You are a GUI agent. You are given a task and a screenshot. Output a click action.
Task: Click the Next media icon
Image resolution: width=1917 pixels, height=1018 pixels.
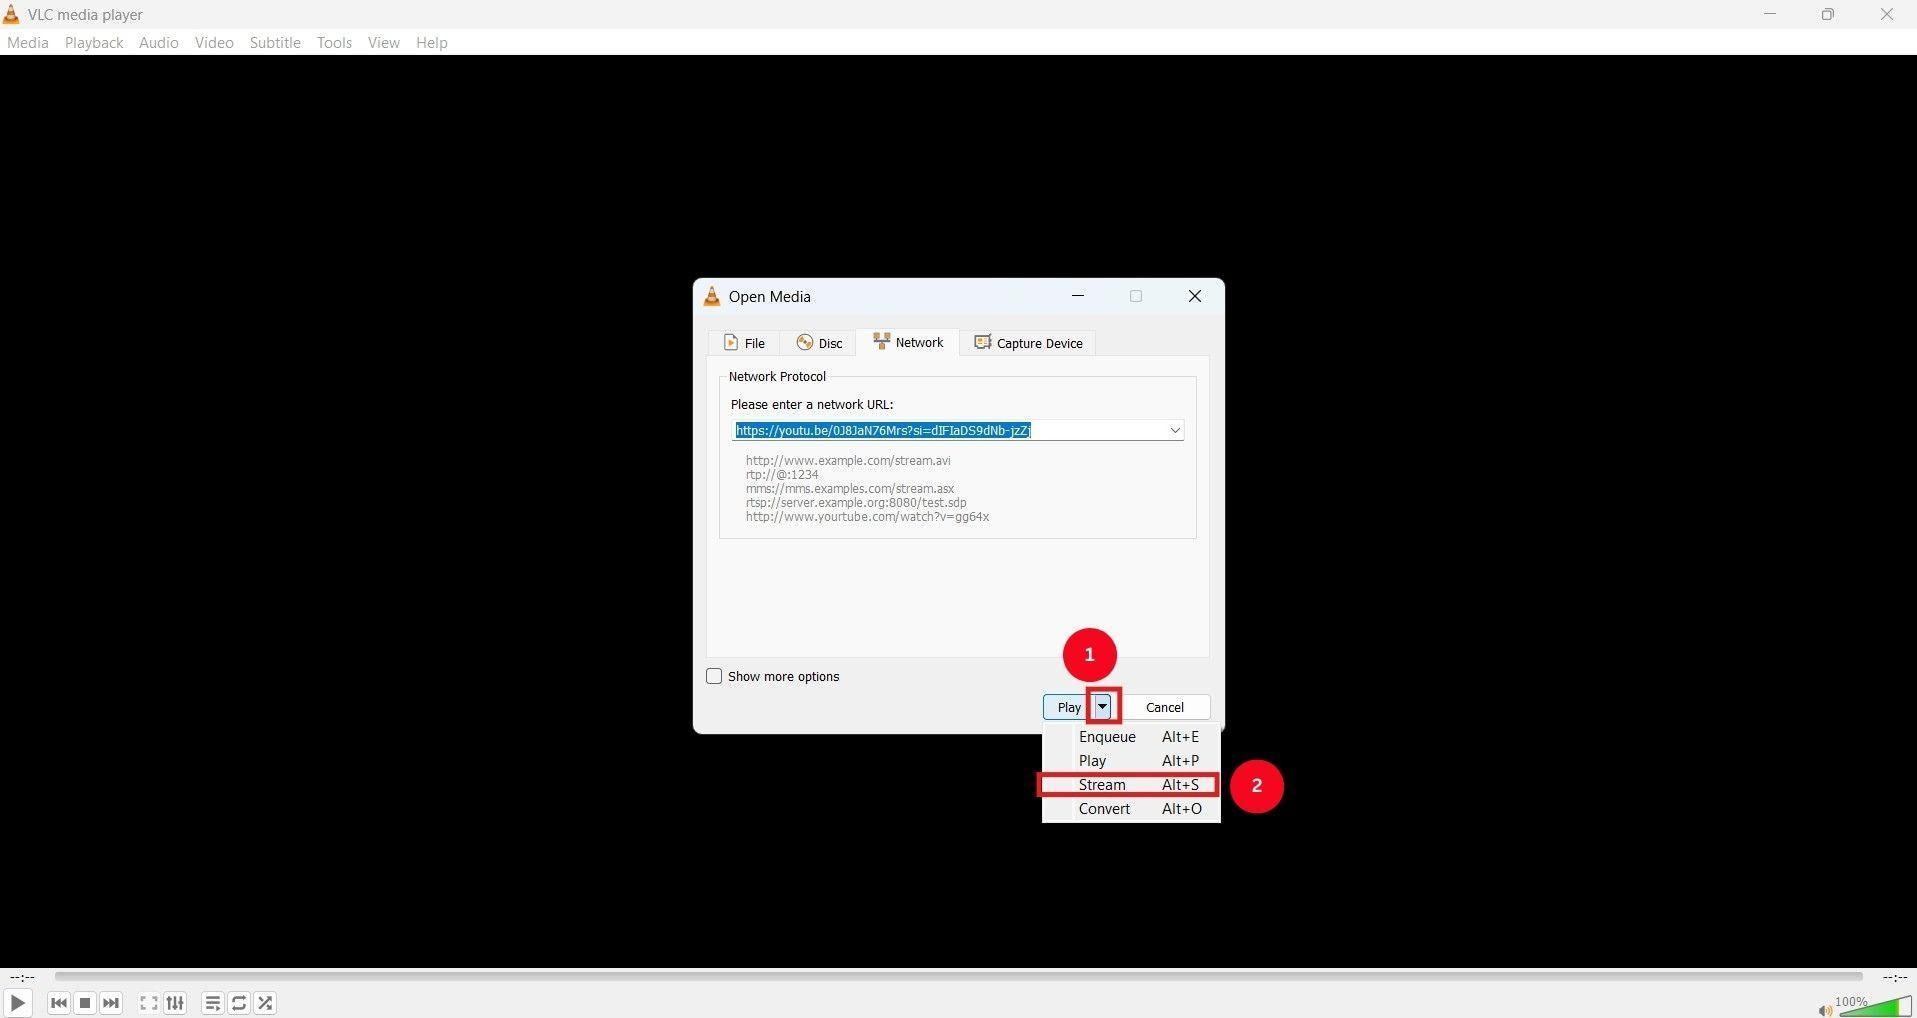[111, 1003]
